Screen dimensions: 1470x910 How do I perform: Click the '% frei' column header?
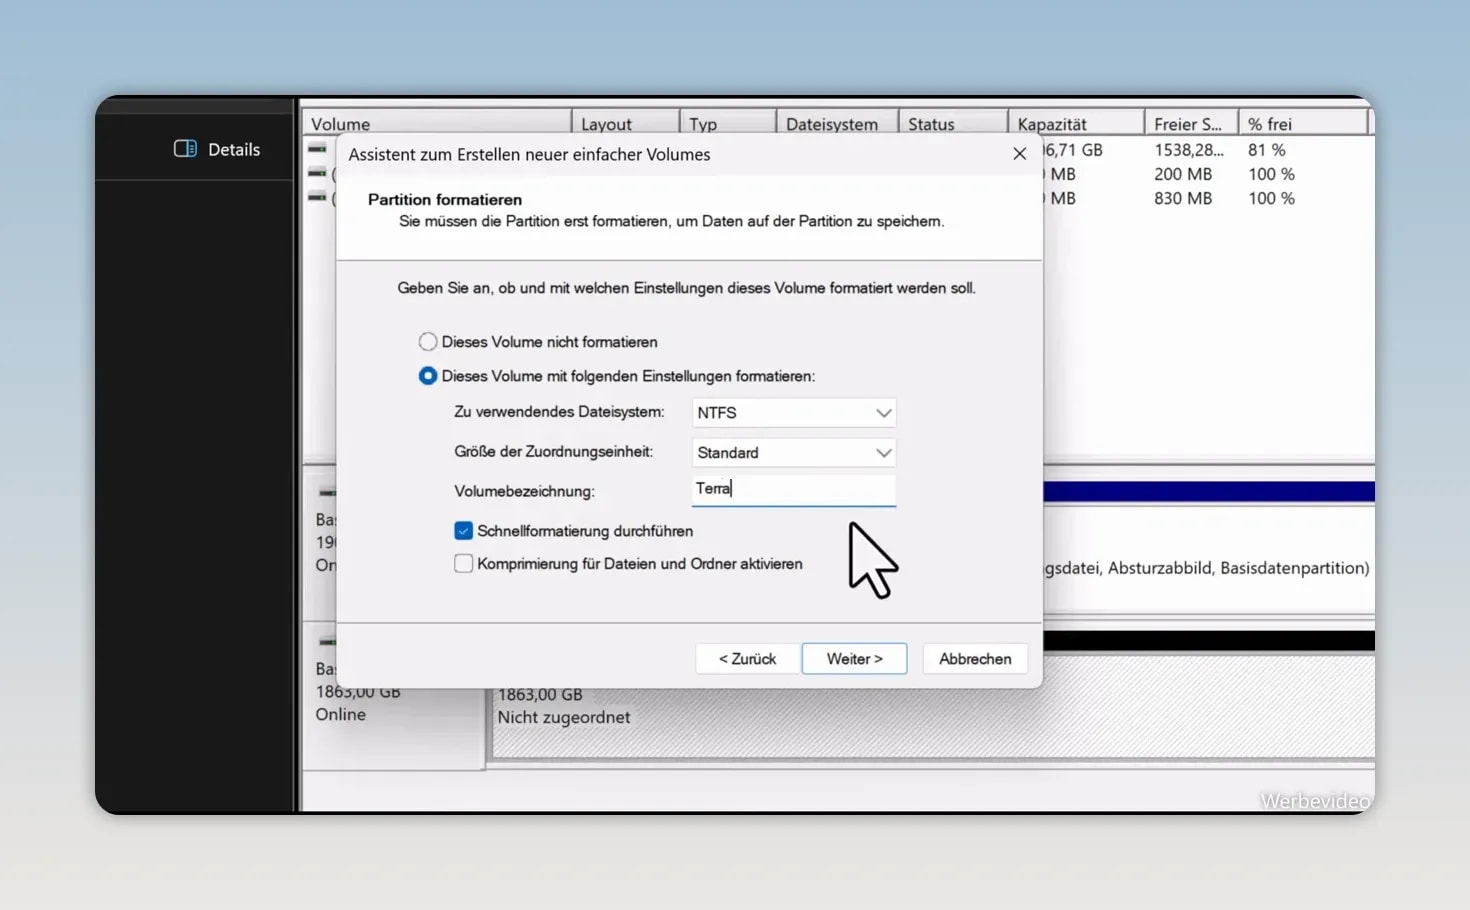click(1303, 123)
